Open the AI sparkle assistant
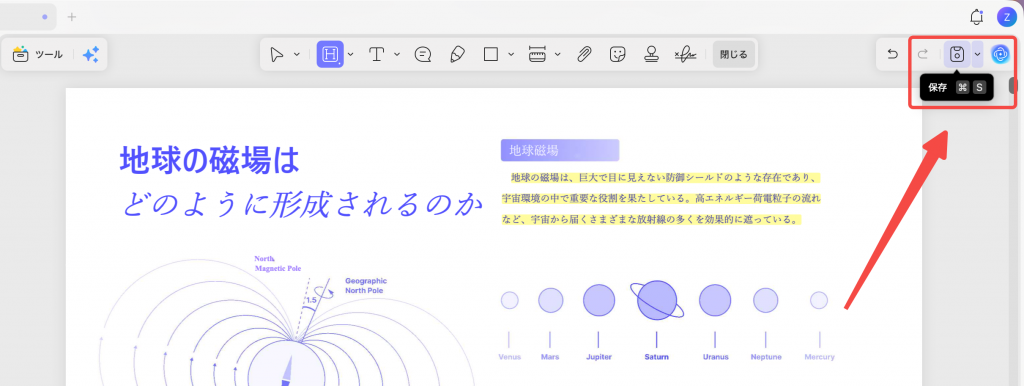The width and height of the screenshot is (1024, 386). (x=91, y=54)
